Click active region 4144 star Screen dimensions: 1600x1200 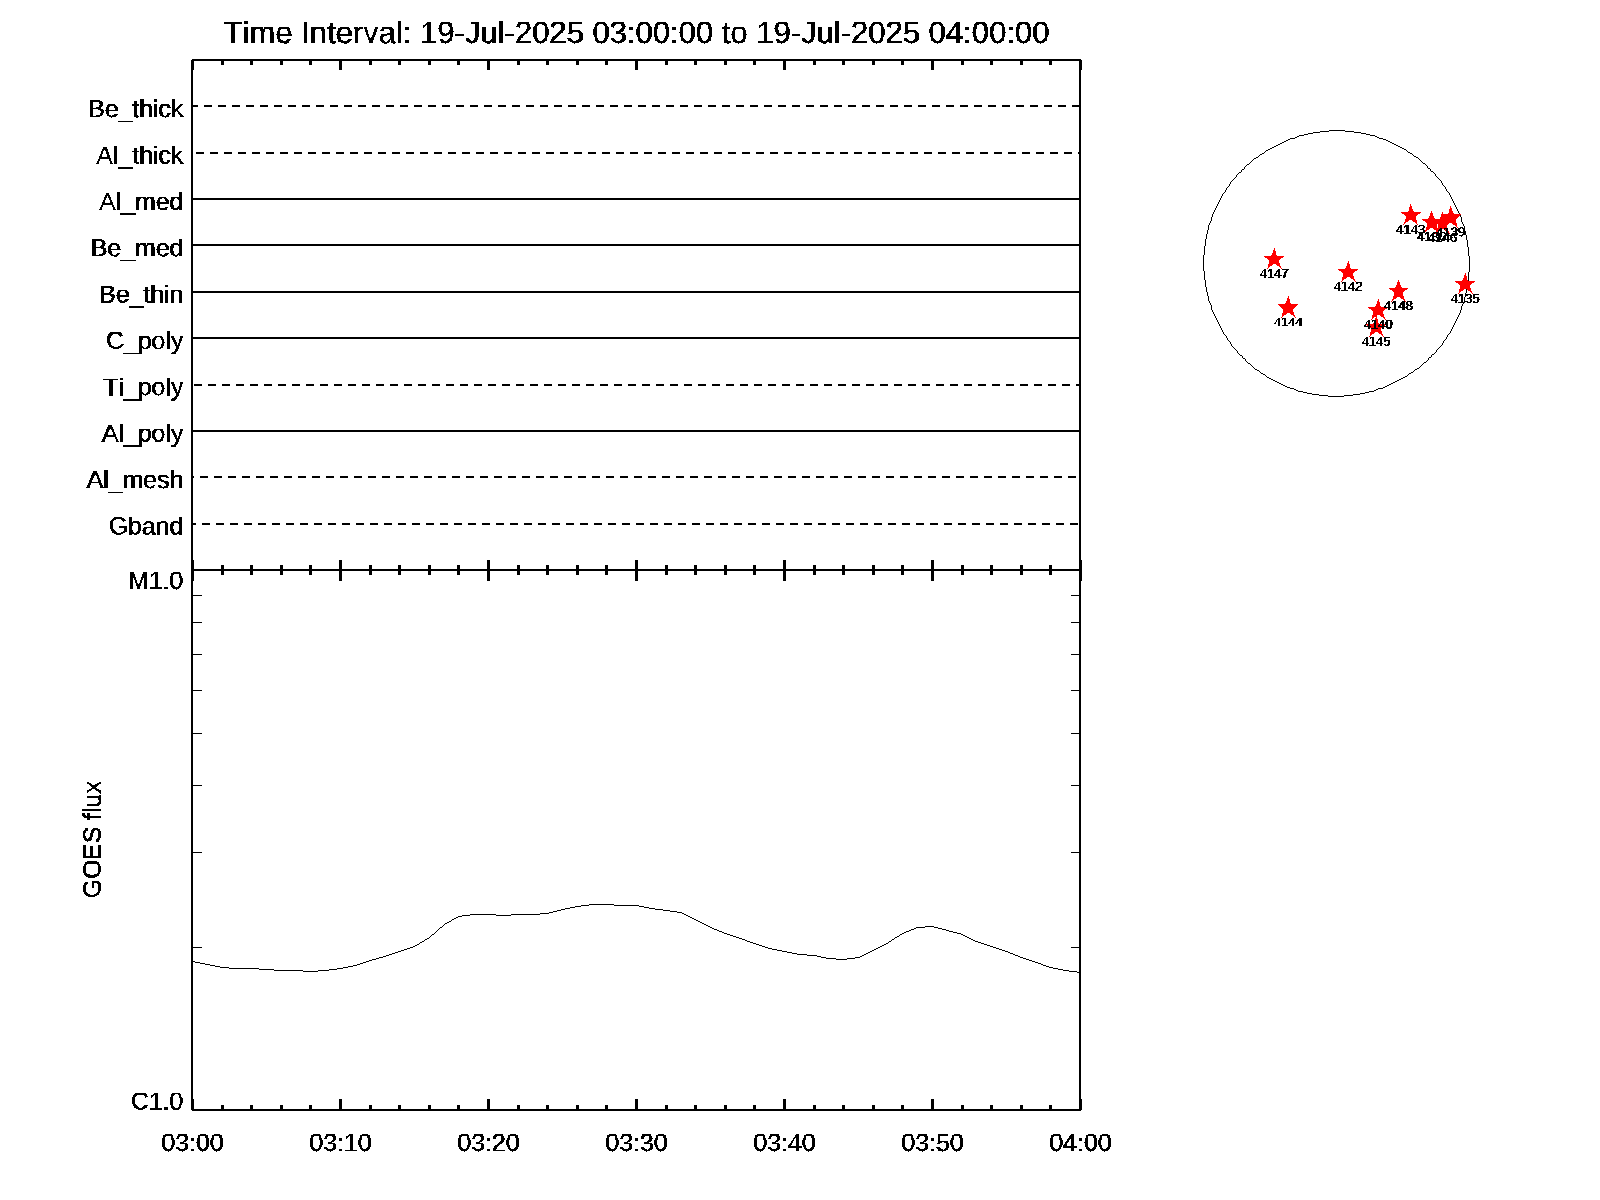(x=1288, y=307)
